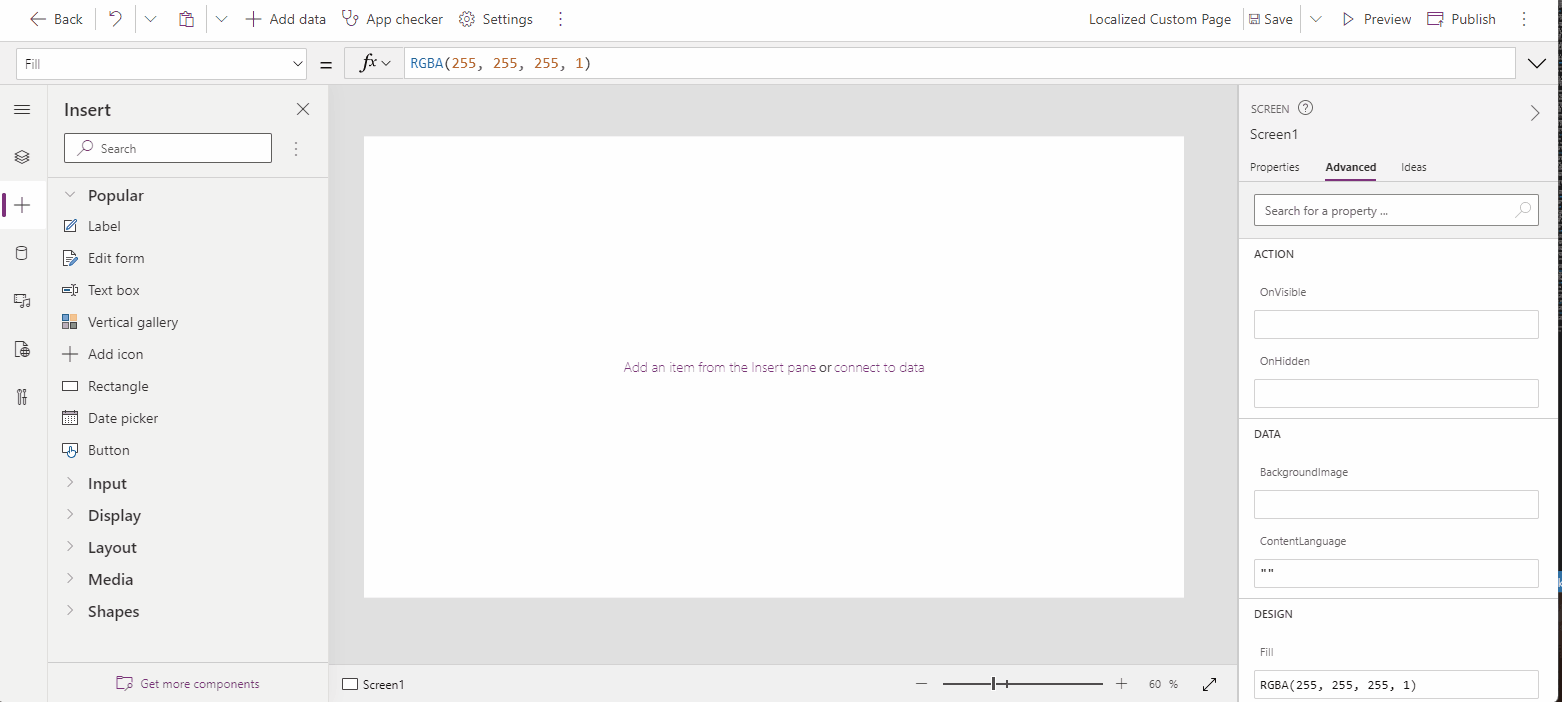Image resolution: width=1562 pixels, height=702 pixels.
Task: Collapse the Popular section
Action: [71, 195]
